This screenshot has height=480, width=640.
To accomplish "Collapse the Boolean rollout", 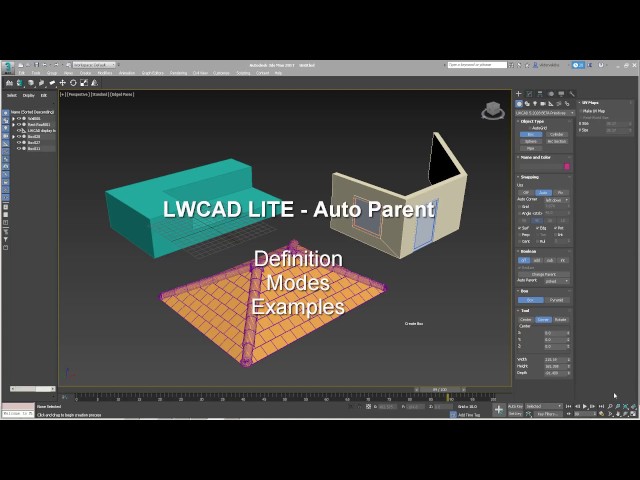I will coord(528,251).
